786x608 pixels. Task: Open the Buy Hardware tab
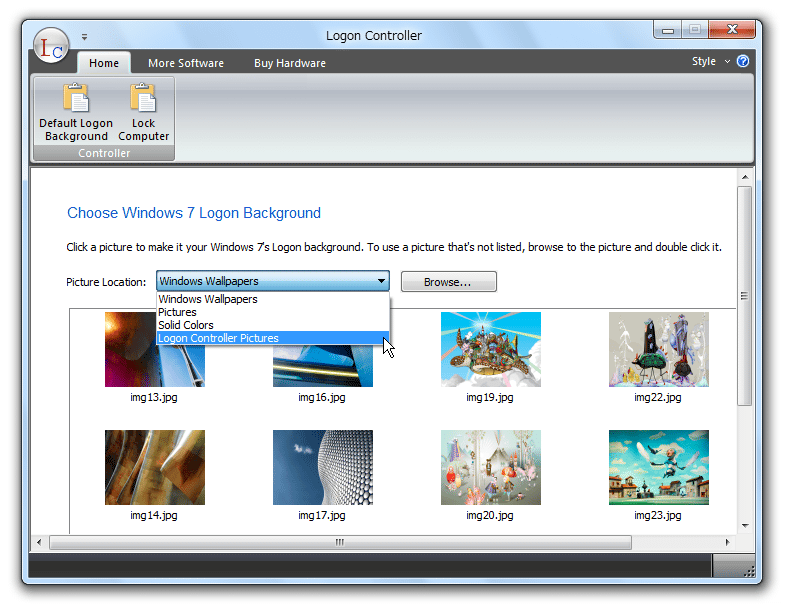[x=290, y=63]
